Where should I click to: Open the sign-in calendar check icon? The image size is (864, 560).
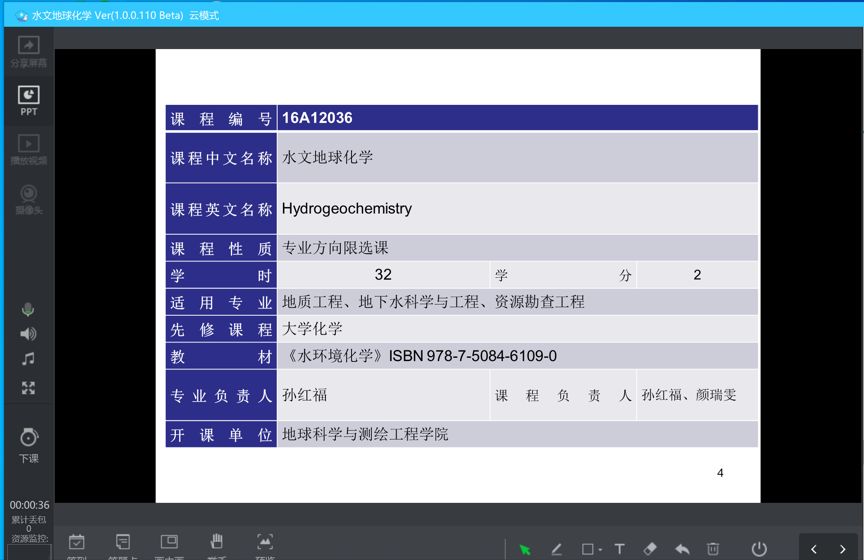(x=77, y=542)
